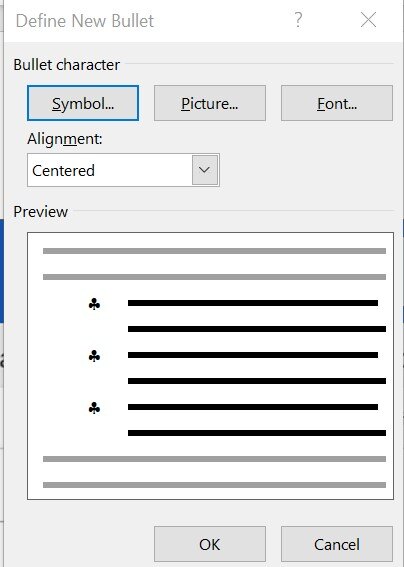
Task: Click the Bullet character group heading
Action: click(67, 65)
